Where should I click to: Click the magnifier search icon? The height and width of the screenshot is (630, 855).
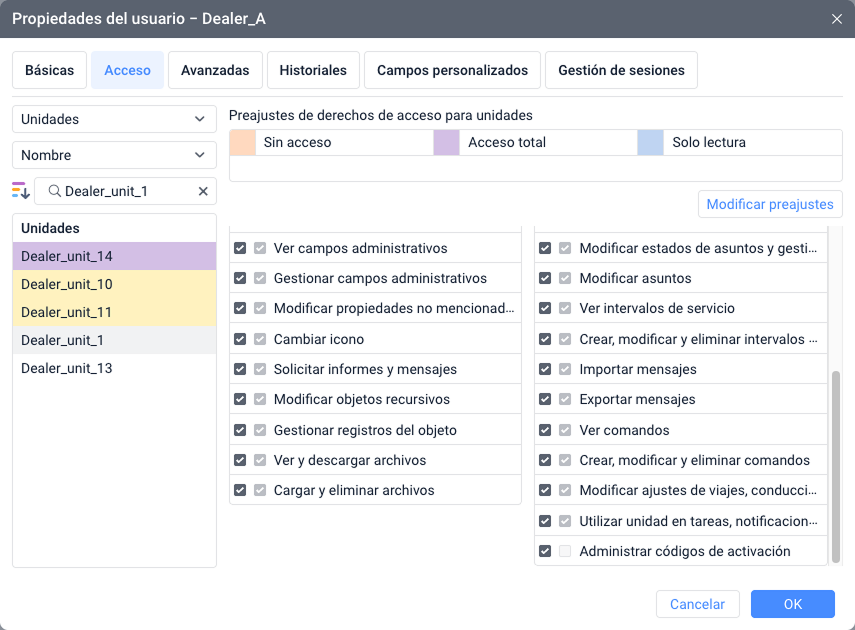(55, 191)
